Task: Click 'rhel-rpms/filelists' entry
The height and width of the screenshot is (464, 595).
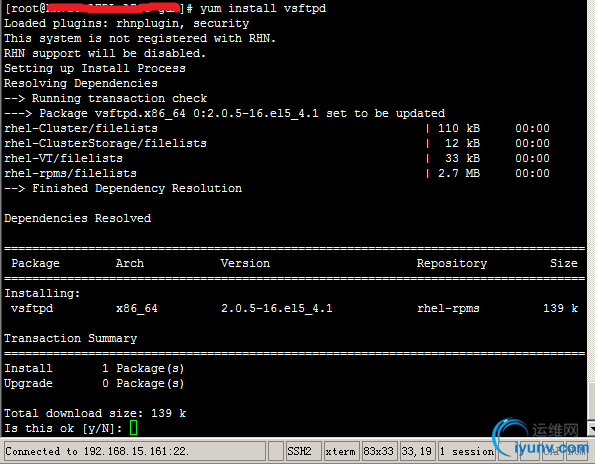Action: coord(70,173)
